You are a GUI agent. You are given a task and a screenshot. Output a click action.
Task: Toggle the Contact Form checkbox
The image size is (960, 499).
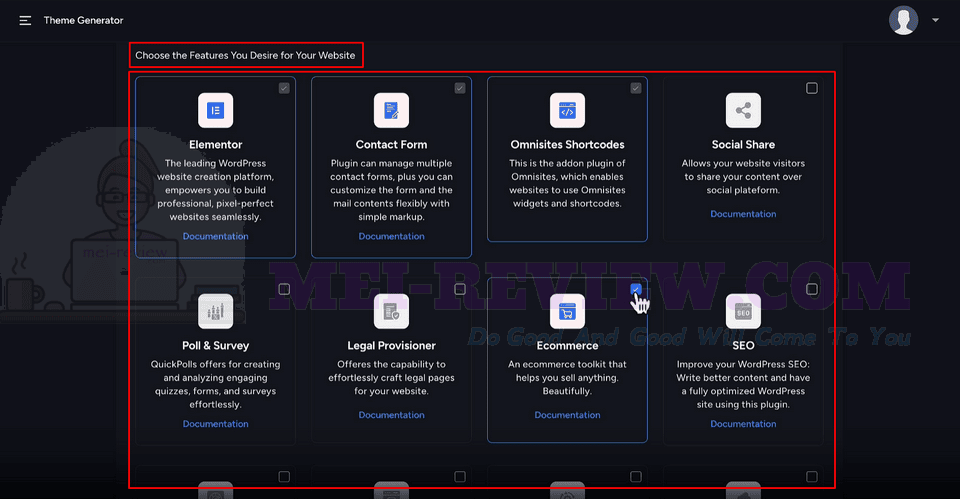pos(460,88)
